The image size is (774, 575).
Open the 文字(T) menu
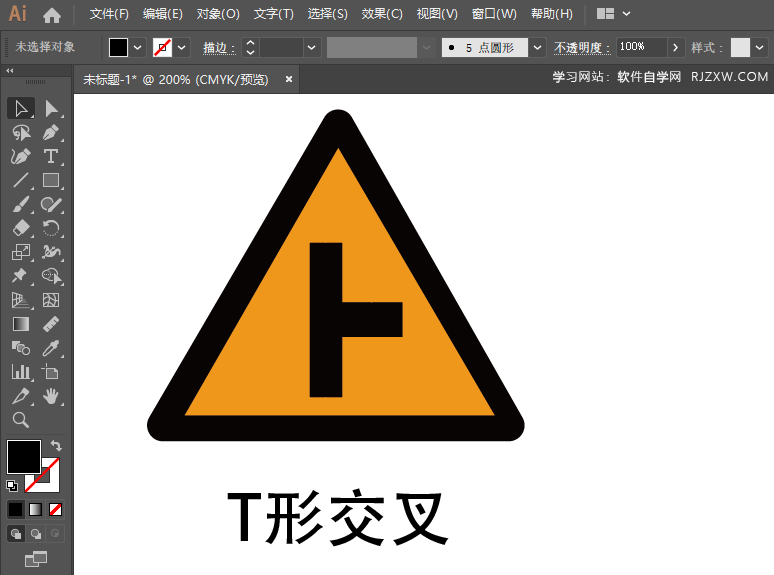click(273, 14)
